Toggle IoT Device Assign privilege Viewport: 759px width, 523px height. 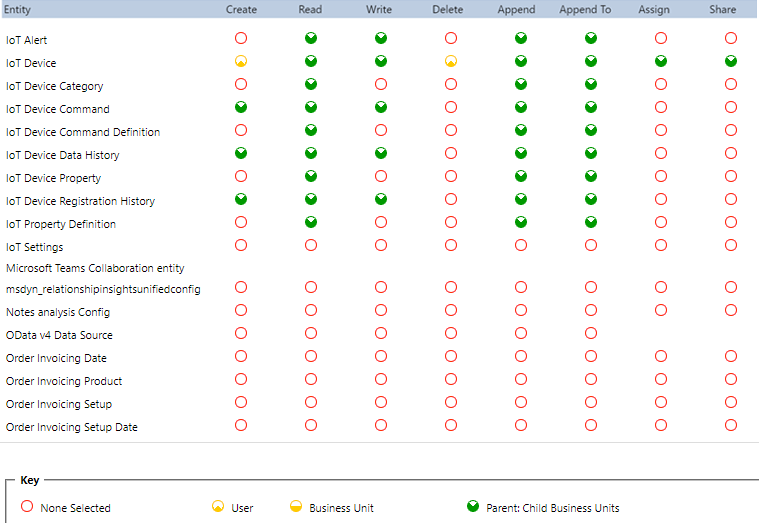pyautogui.click(x=661, y=61)
